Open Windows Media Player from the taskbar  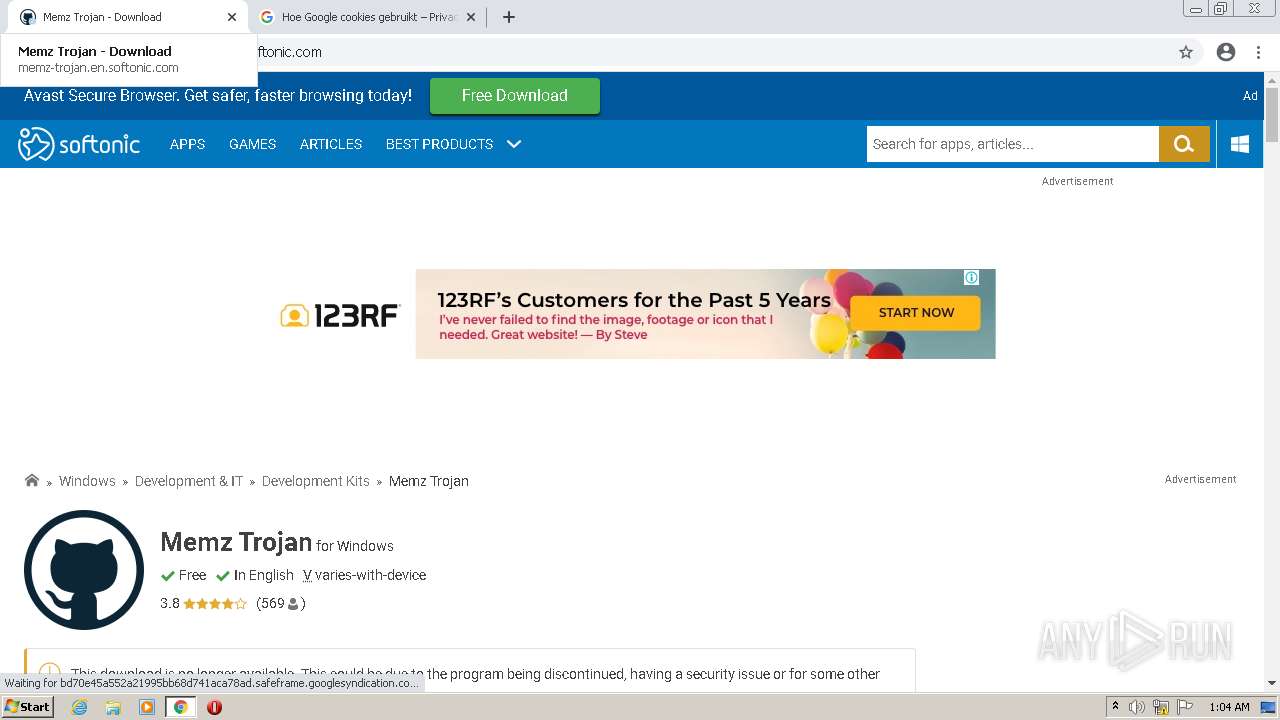pos(147,707)
